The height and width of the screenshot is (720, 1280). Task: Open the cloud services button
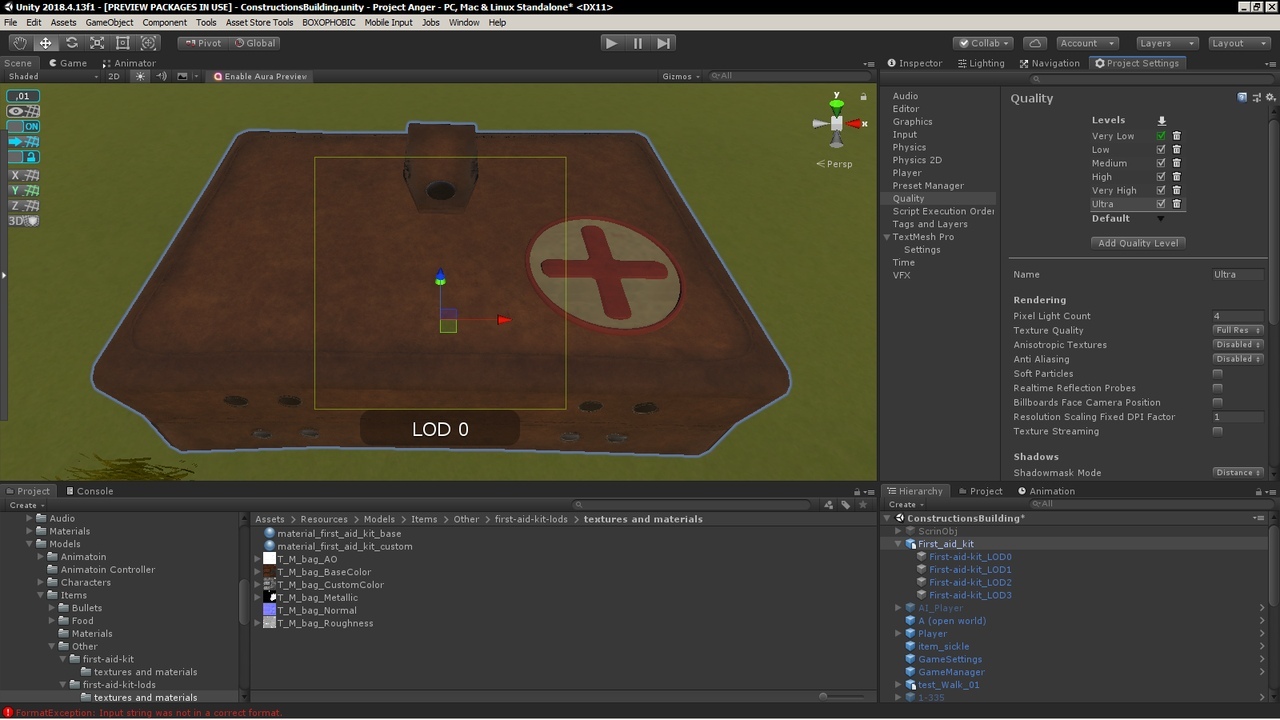point(1035,43)
